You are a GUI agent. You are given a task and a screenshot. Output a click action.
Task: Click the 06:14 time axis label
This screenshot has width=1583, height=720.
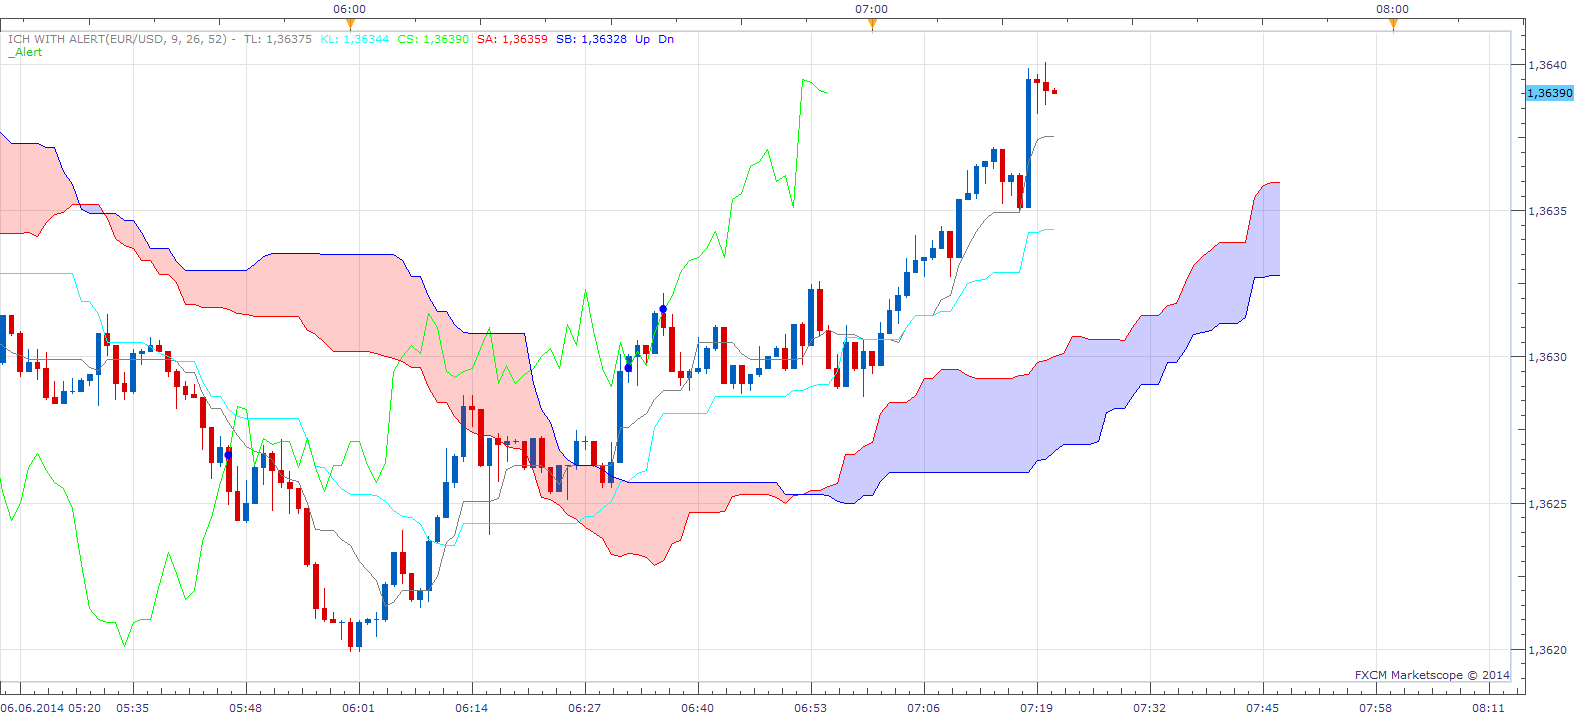(x=471, y=708)
